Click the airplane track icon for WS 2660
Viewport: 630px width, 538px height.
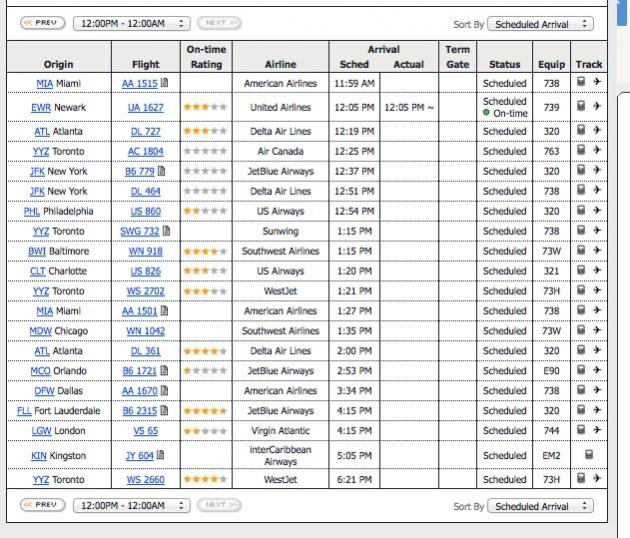(598, 481)
